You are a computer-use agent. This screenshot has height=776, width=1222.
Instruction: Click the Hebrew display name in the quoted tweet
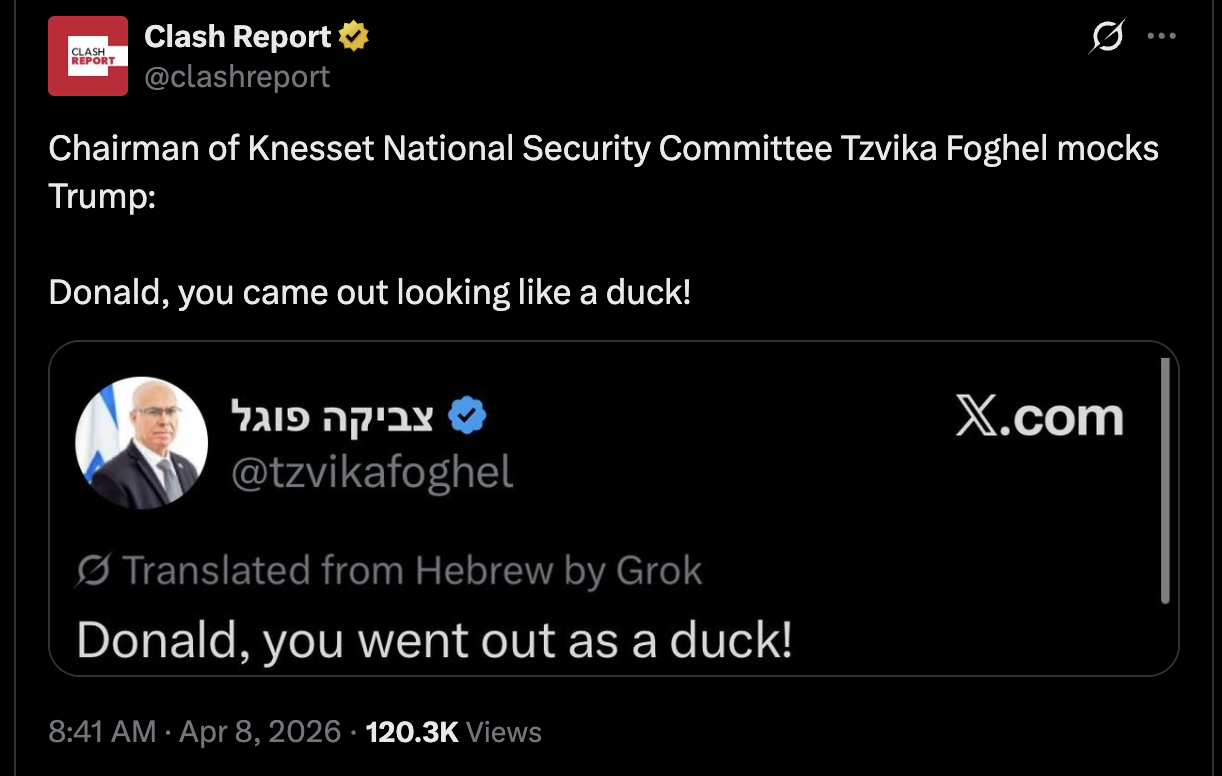coord(331,416)
